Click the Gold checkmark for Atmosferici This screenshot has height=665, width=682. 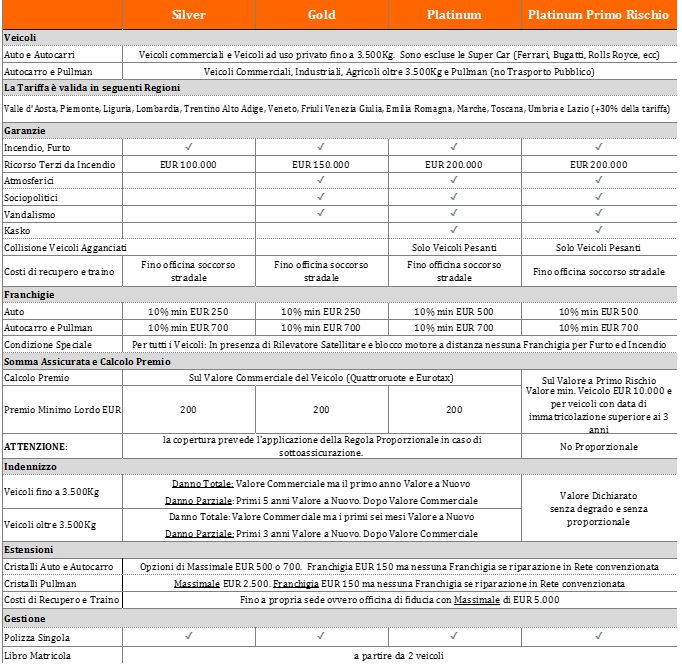[x=321, y=180]
